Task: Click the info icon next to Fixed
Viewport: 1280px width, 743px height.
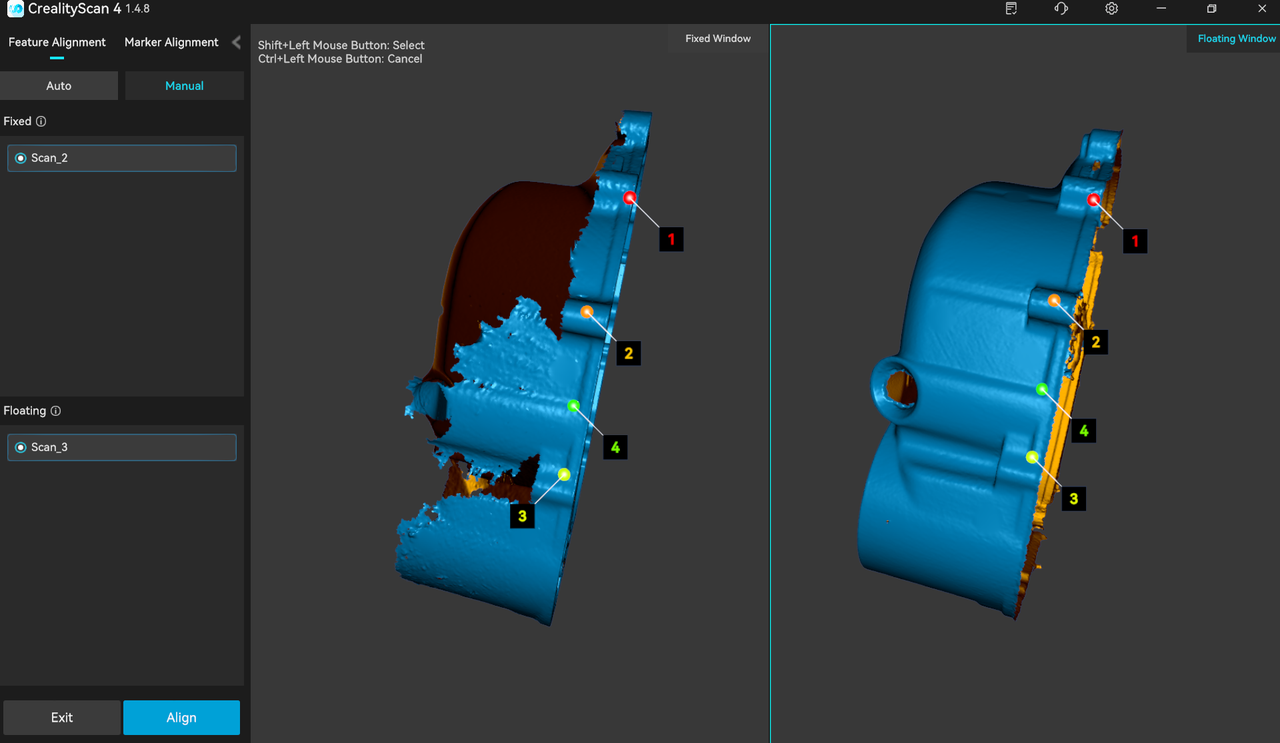Action: click(x=41, y=122)
